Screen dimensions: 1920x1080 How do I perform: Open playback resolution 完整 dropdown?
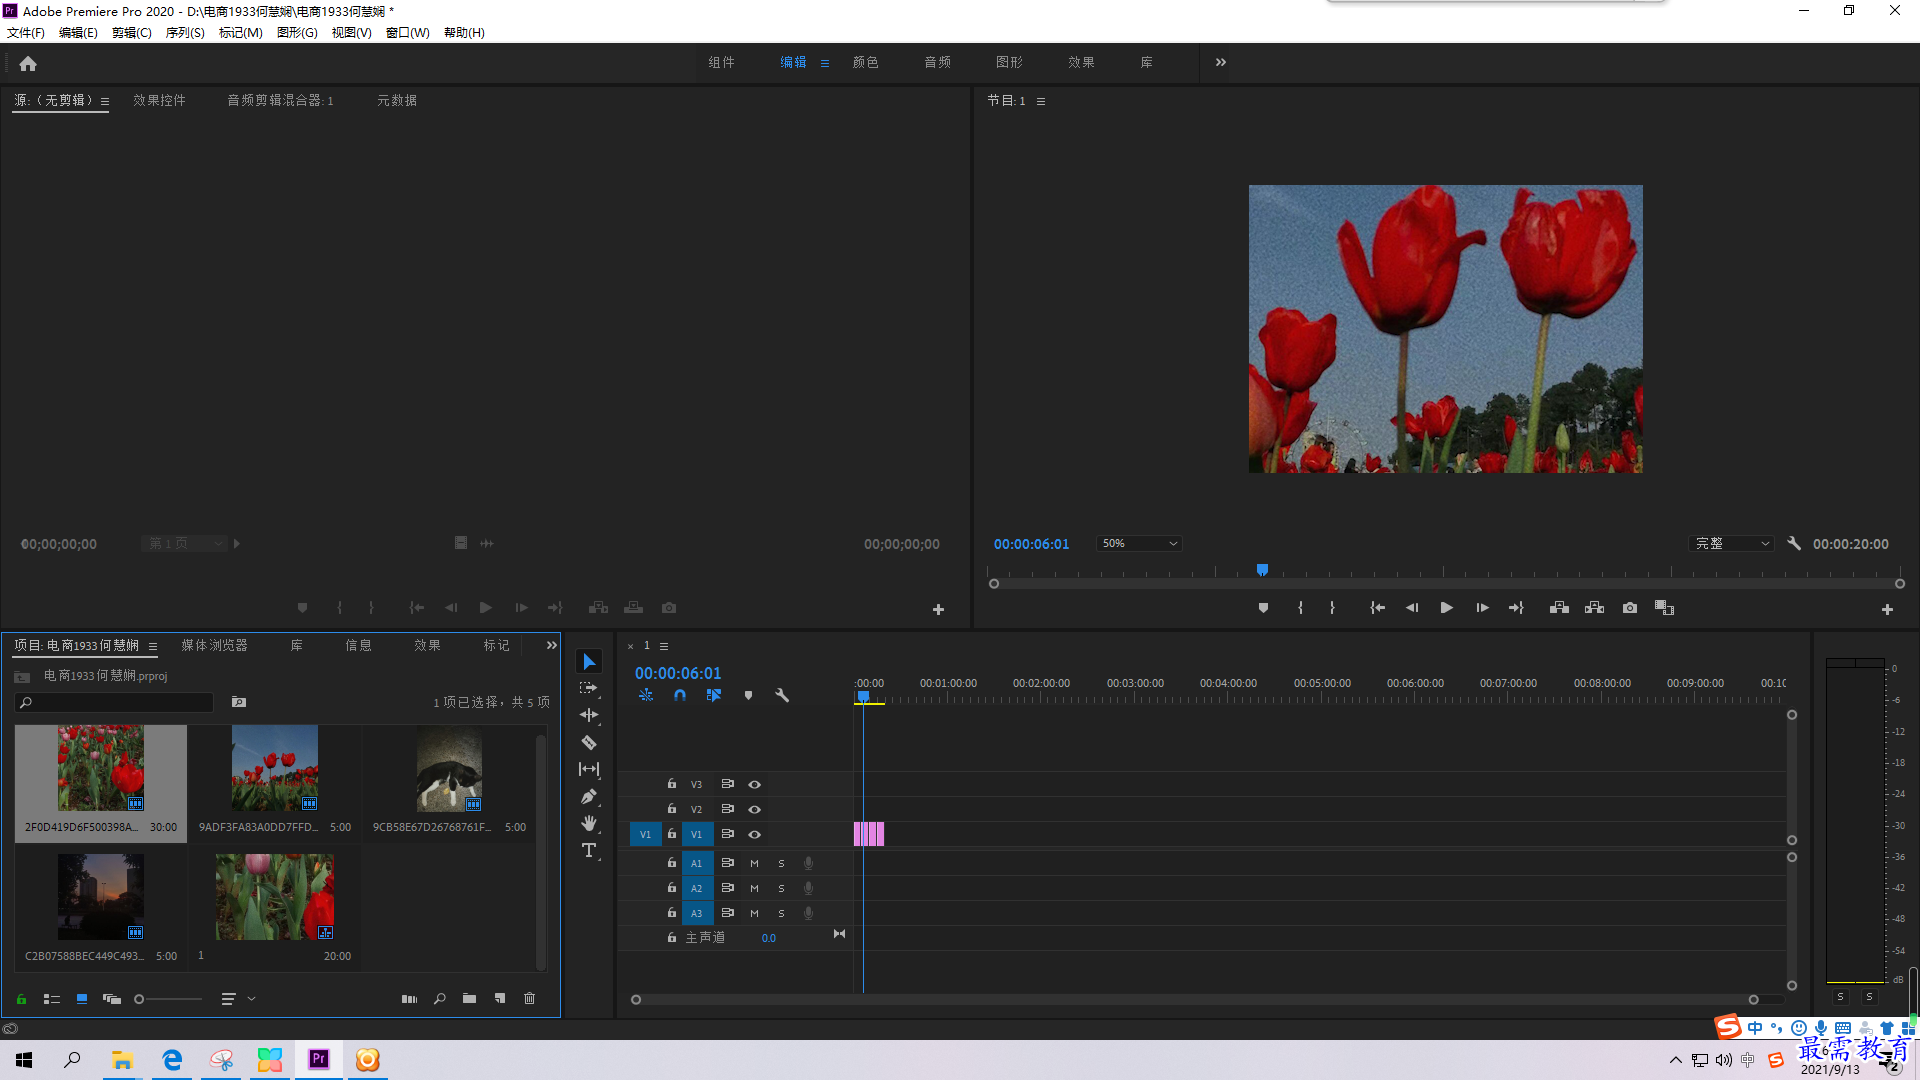tap(1732, 543)
